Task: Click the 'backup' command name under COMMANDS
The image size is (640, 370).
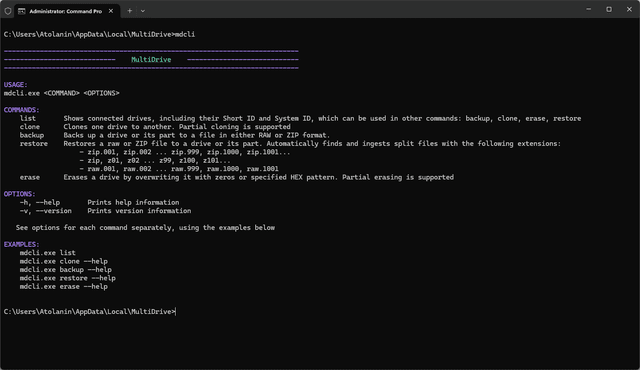Action: click(x=32, y=135)
